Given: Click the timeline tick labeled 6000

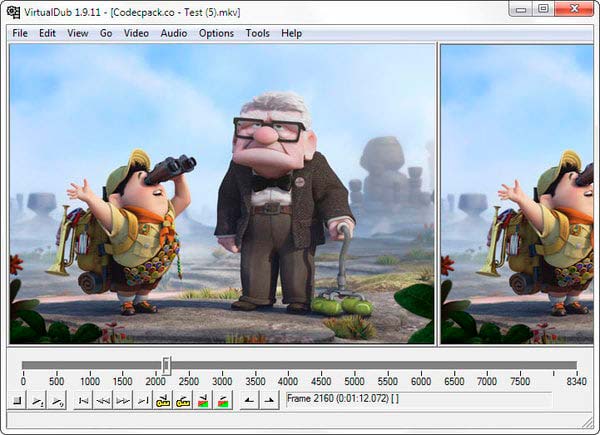Looking at the screenshot, I should coord(421,381).
